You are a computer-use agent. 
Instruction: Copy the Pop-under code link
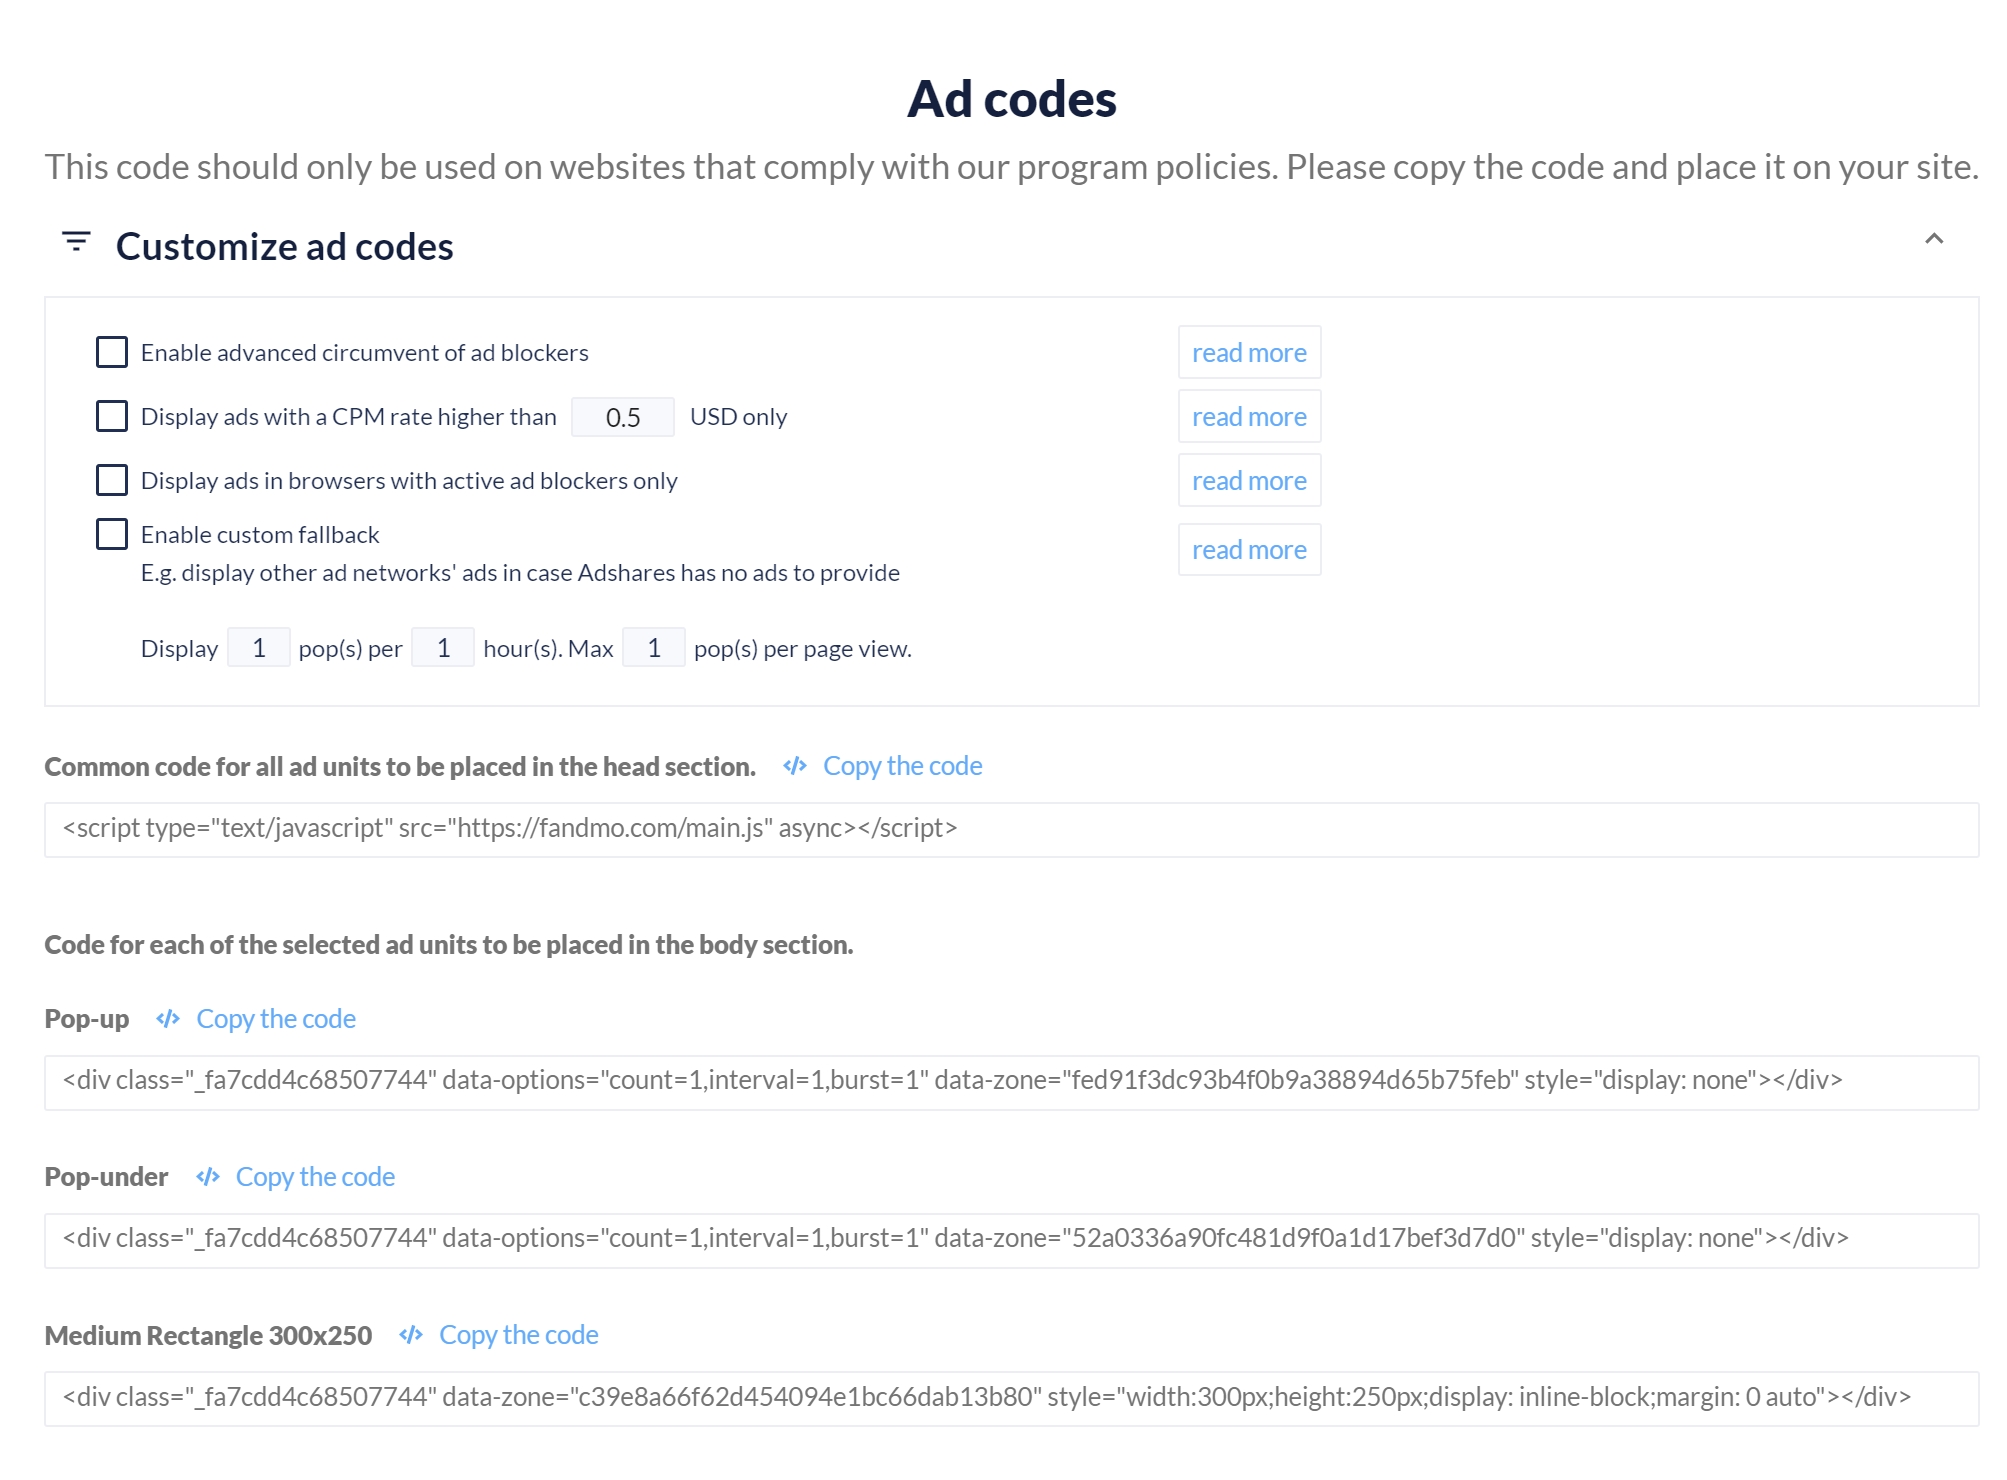point(315,1177)
